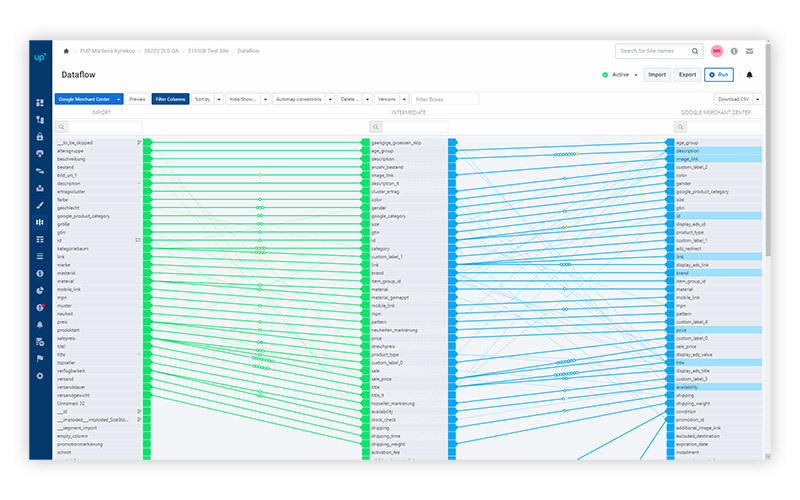Click the 'up' logo in the sidebar

(40, 57)
